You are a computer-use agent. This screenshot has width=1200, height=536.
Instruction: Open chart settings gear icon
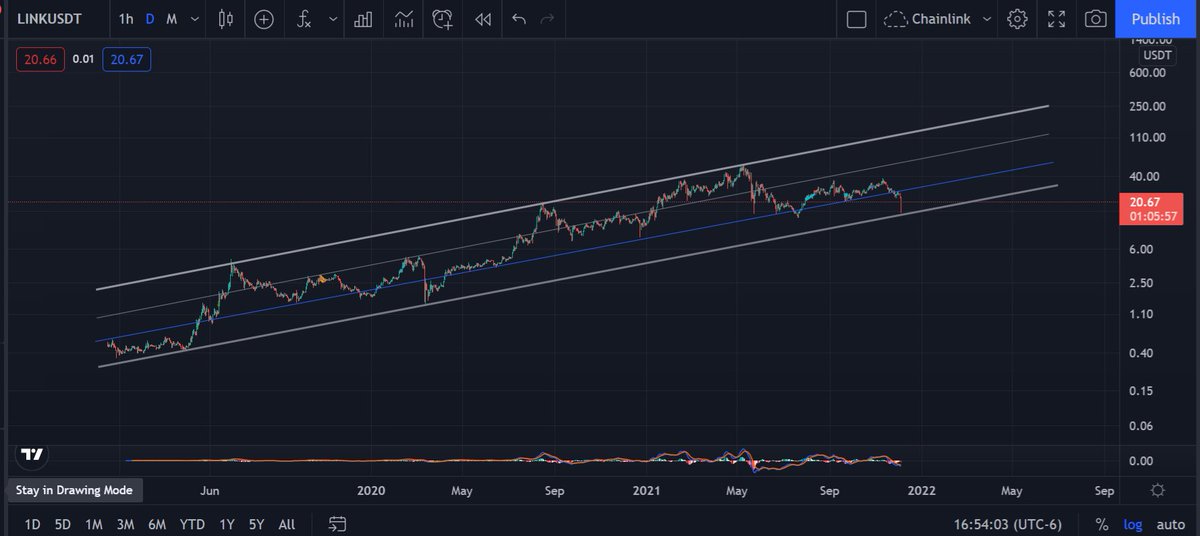[x=1018, y=19]
